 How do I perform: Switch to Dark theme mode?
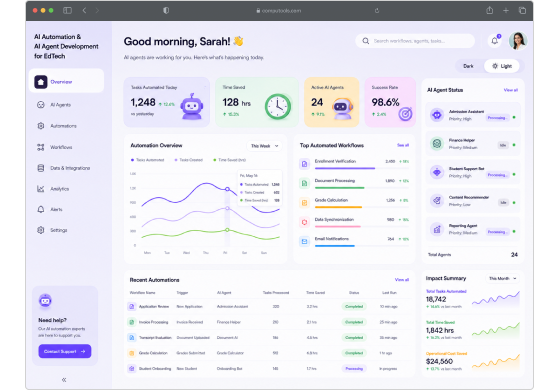tap(468, 66)
